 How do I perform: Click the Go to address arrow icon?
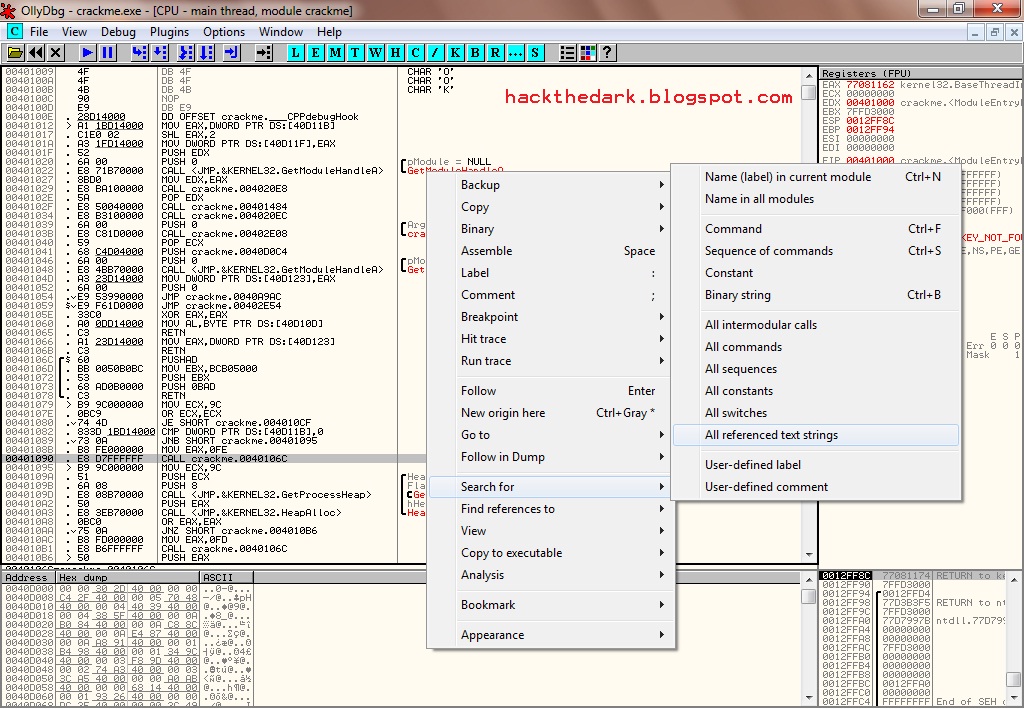(263, 53)
